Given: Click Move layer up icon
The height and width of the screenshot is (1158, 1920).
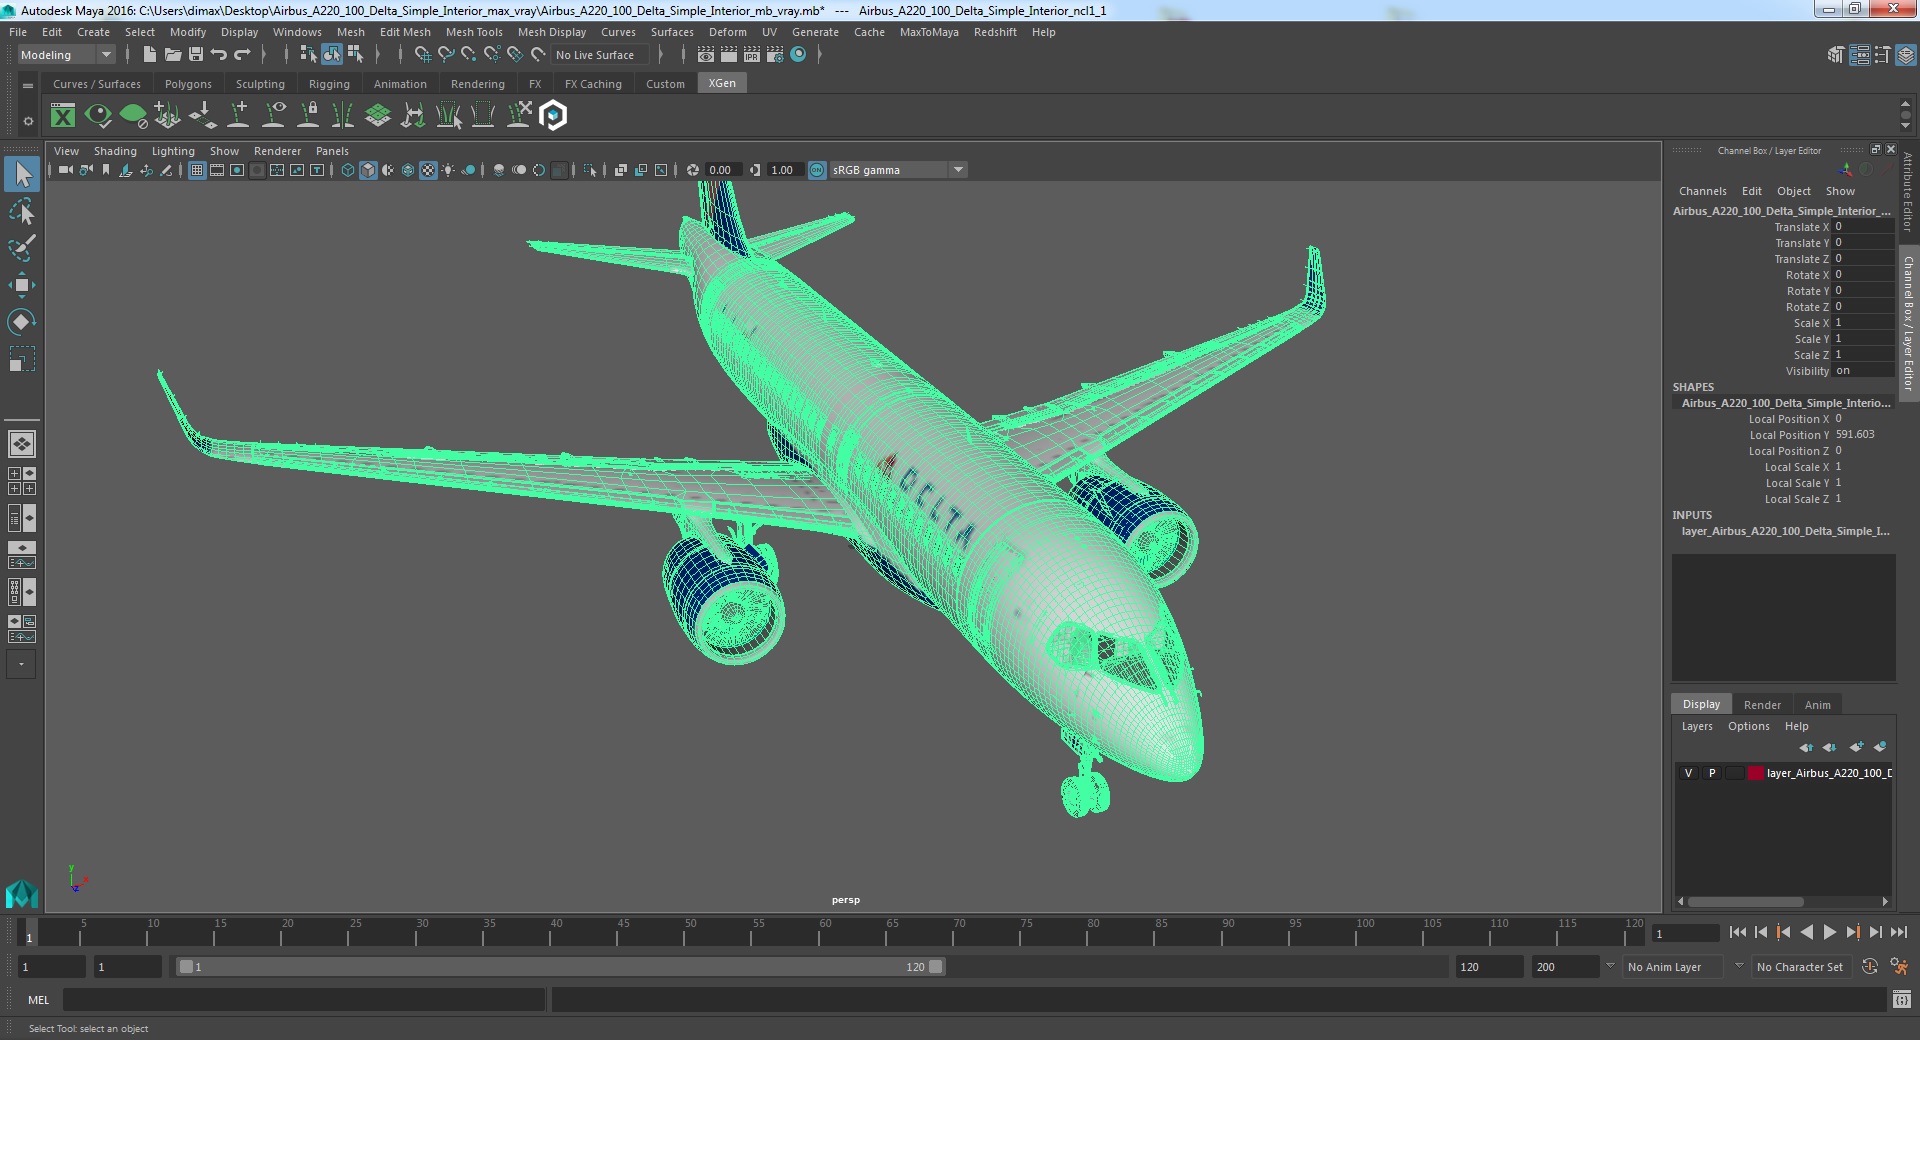Looking at the screenshot, I should point(1806,747).
